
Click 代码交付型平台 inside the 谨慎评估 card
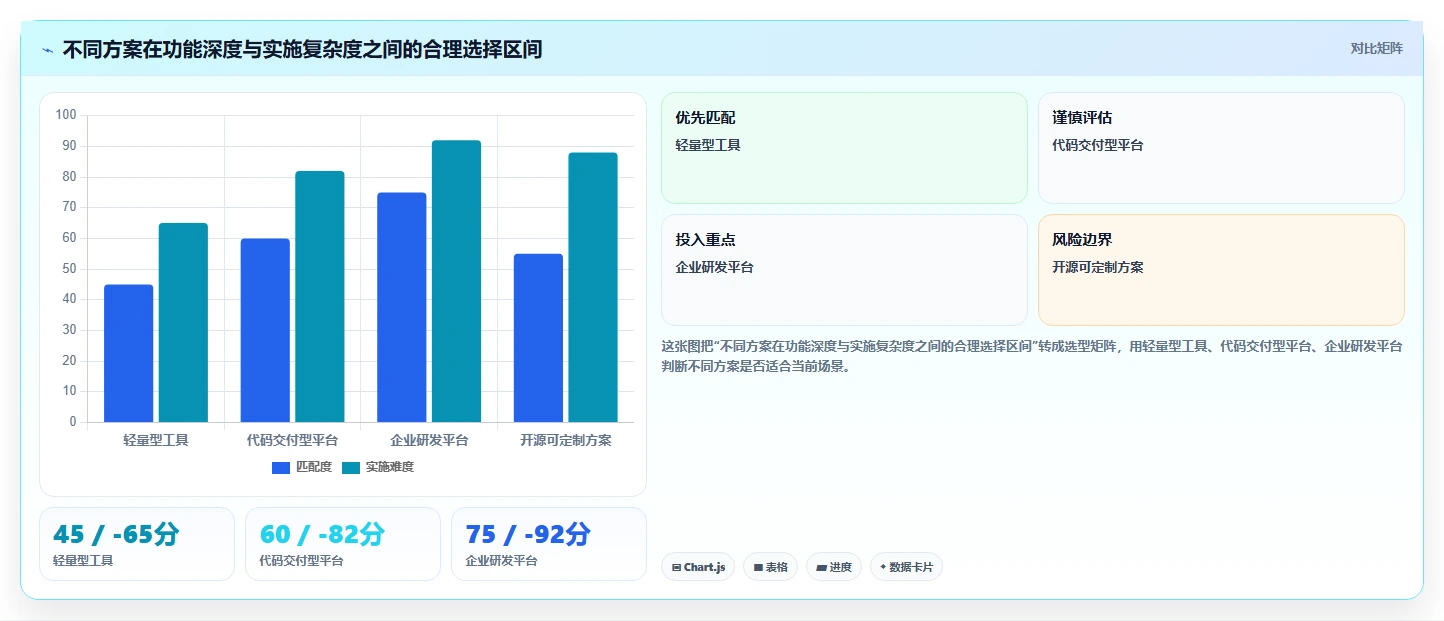[x=1098, y=145]
